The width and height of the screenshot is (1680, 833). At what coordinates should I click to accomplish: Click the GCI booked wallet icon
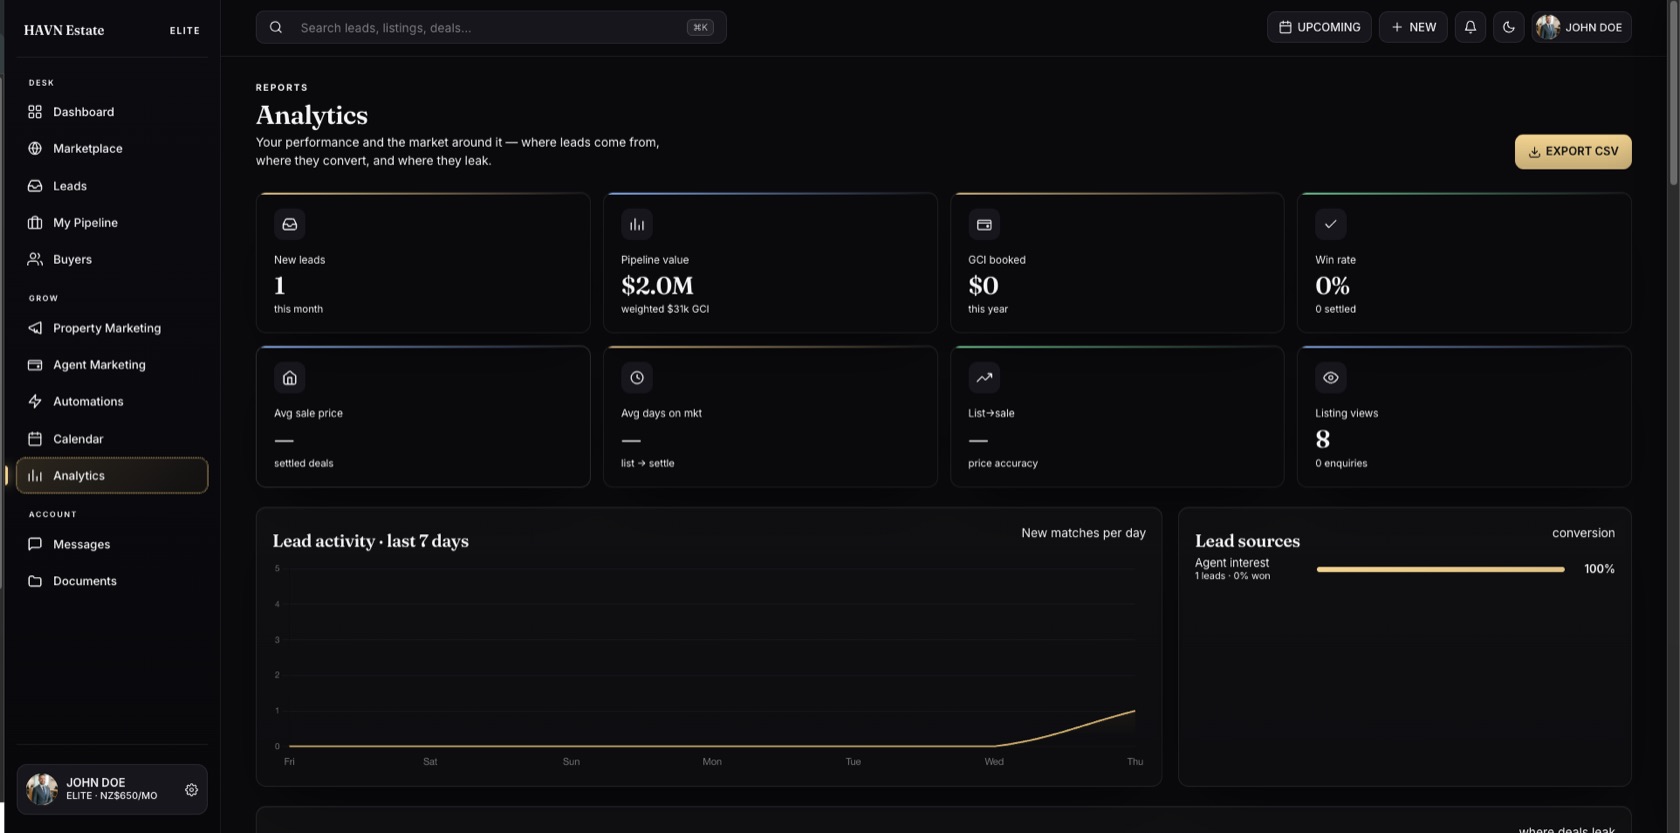click(984, 224)
